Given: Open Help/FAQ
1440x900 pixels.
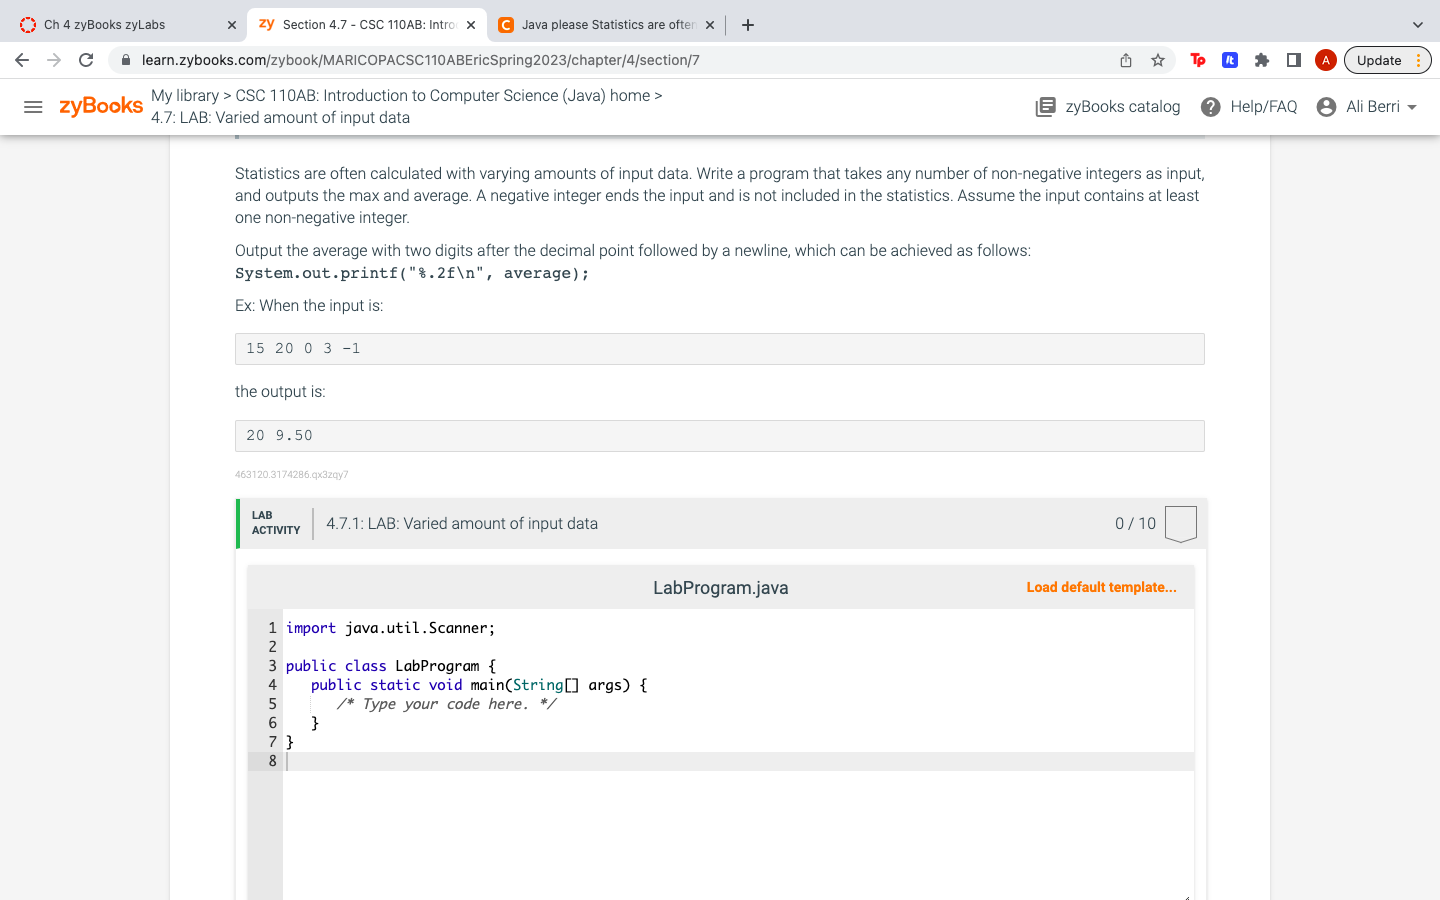Looking at the screenshot, I should coord(1248,106).
